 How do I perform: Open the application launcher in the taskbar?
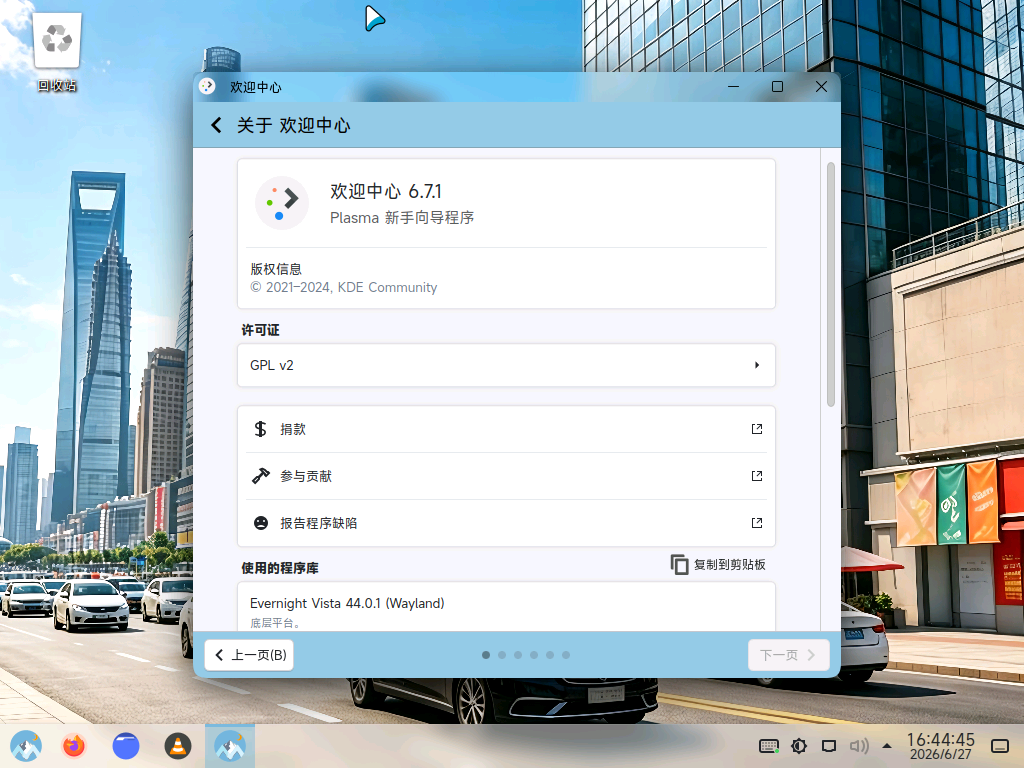[x=26, y=746]
